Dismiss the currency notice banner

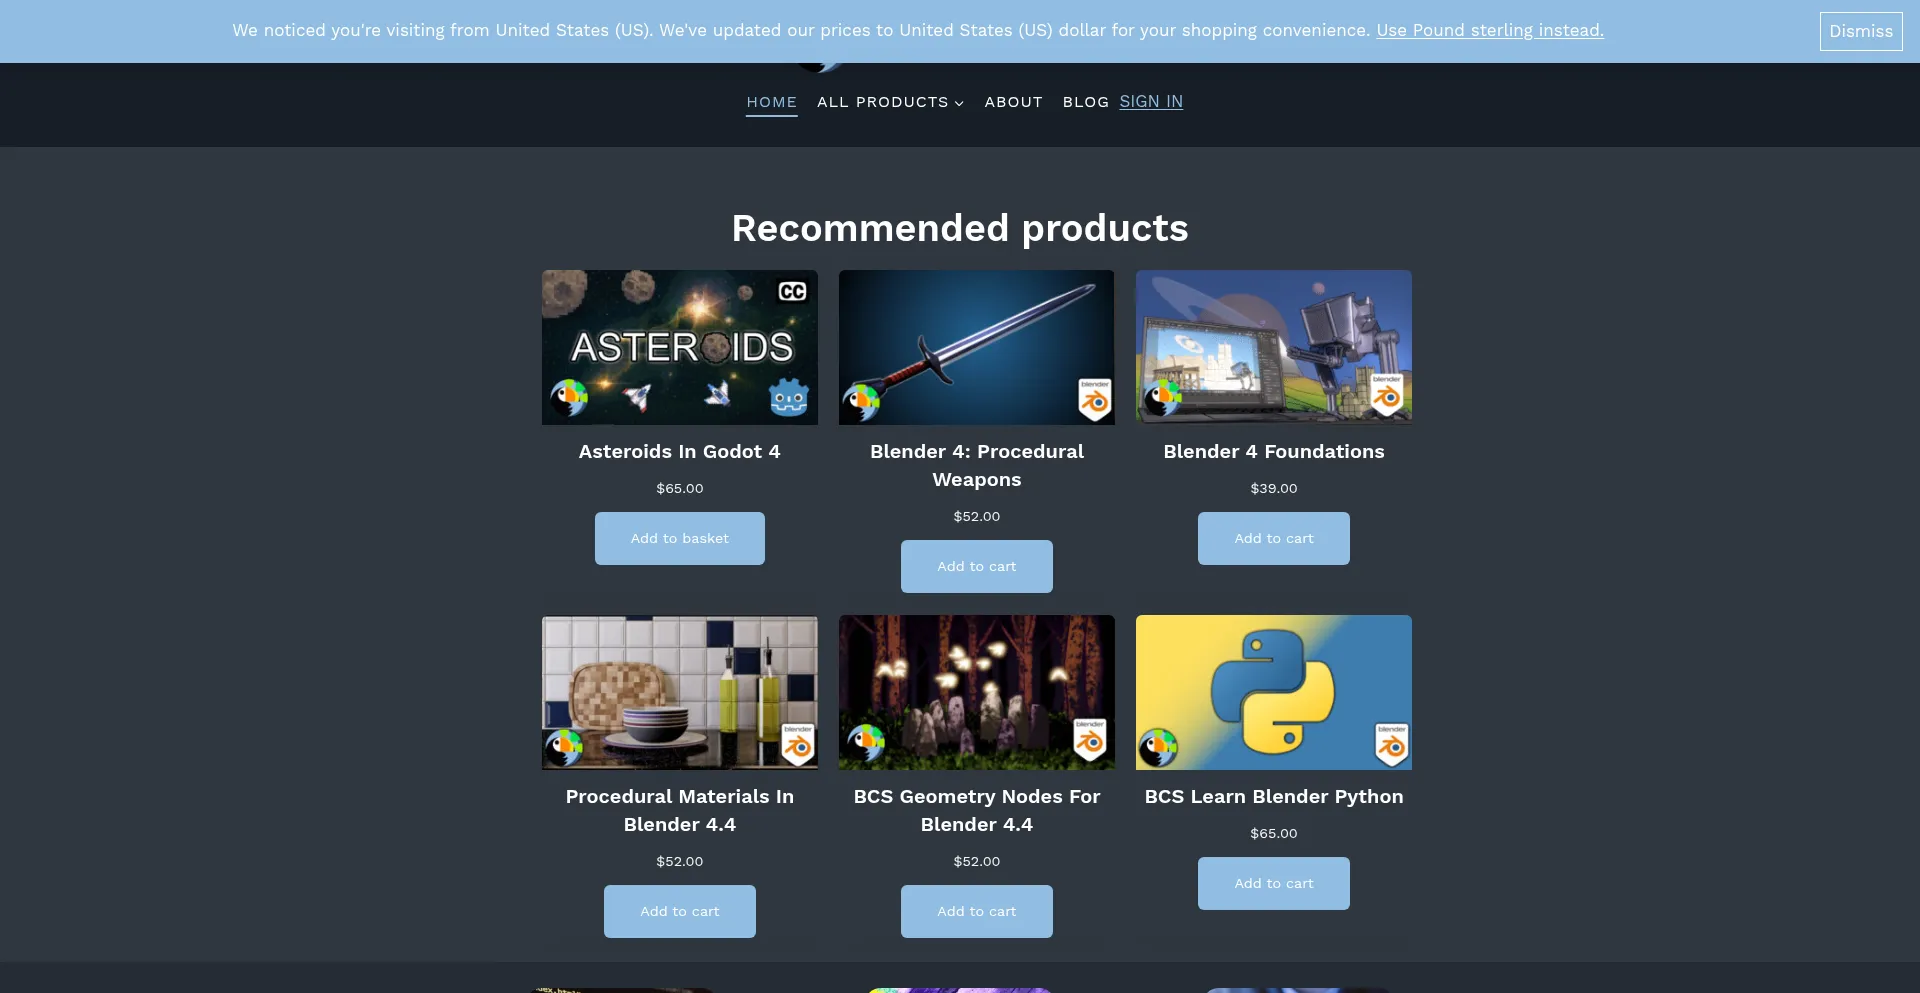(x=1860, y=31)
